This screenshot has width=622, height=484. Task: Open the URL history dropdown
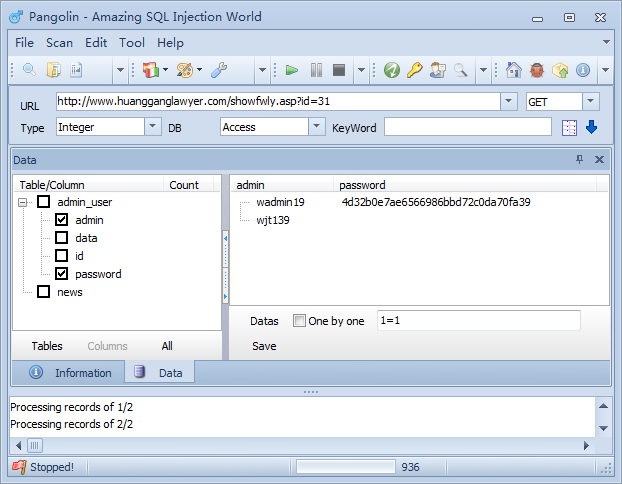(509, 102)
